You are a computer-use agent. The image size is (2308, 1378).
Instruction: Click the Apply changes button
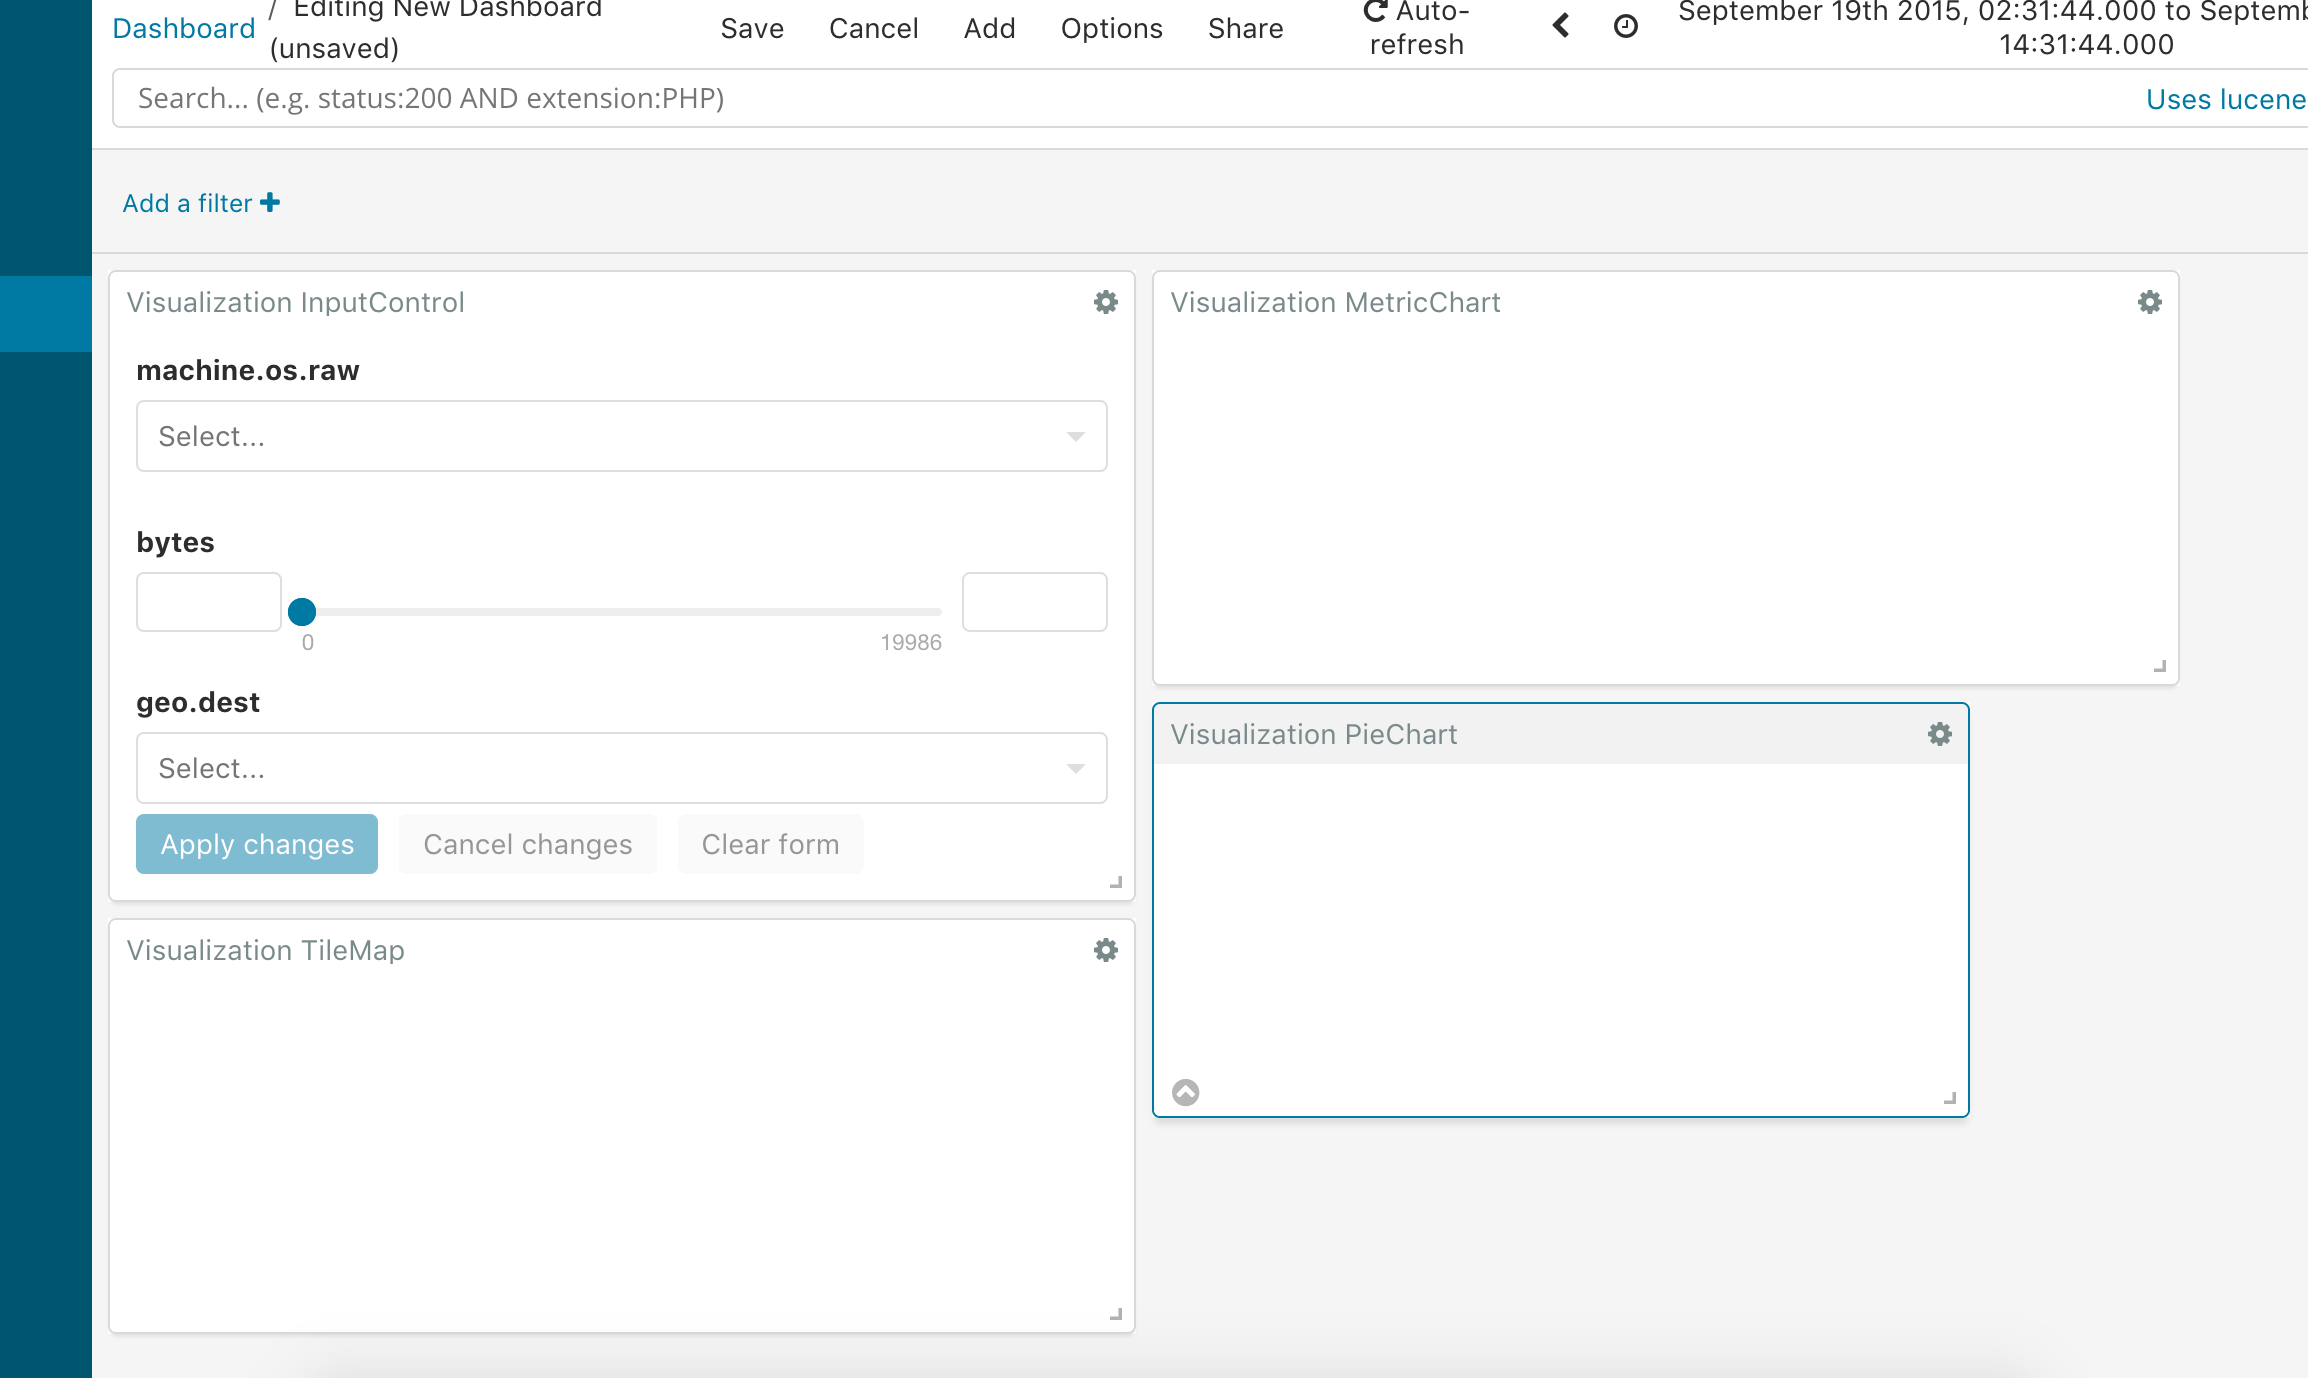click(x=257, y=844)
